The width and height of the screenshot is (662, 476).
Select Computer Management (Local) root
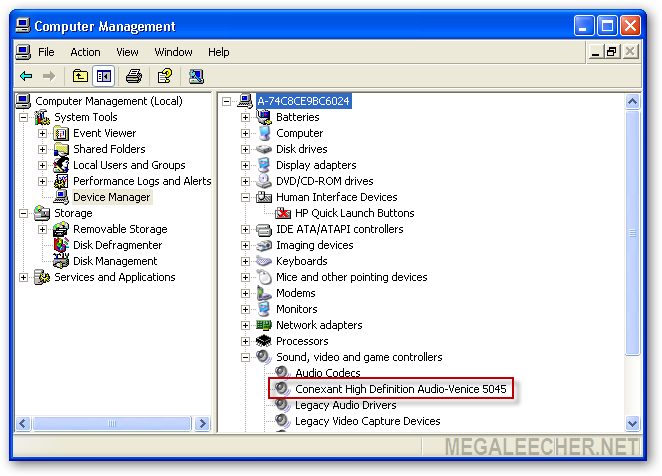[x=109, y=101]
